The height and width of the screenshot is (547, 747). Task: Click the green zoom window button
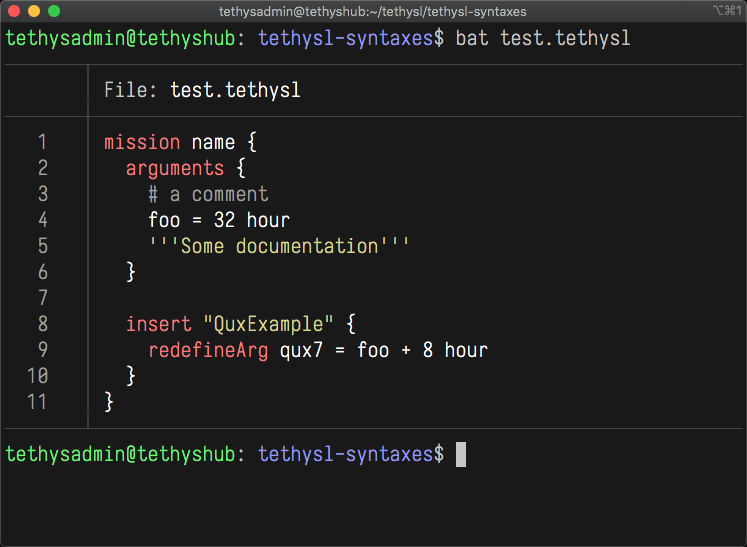tap(54, 11)
